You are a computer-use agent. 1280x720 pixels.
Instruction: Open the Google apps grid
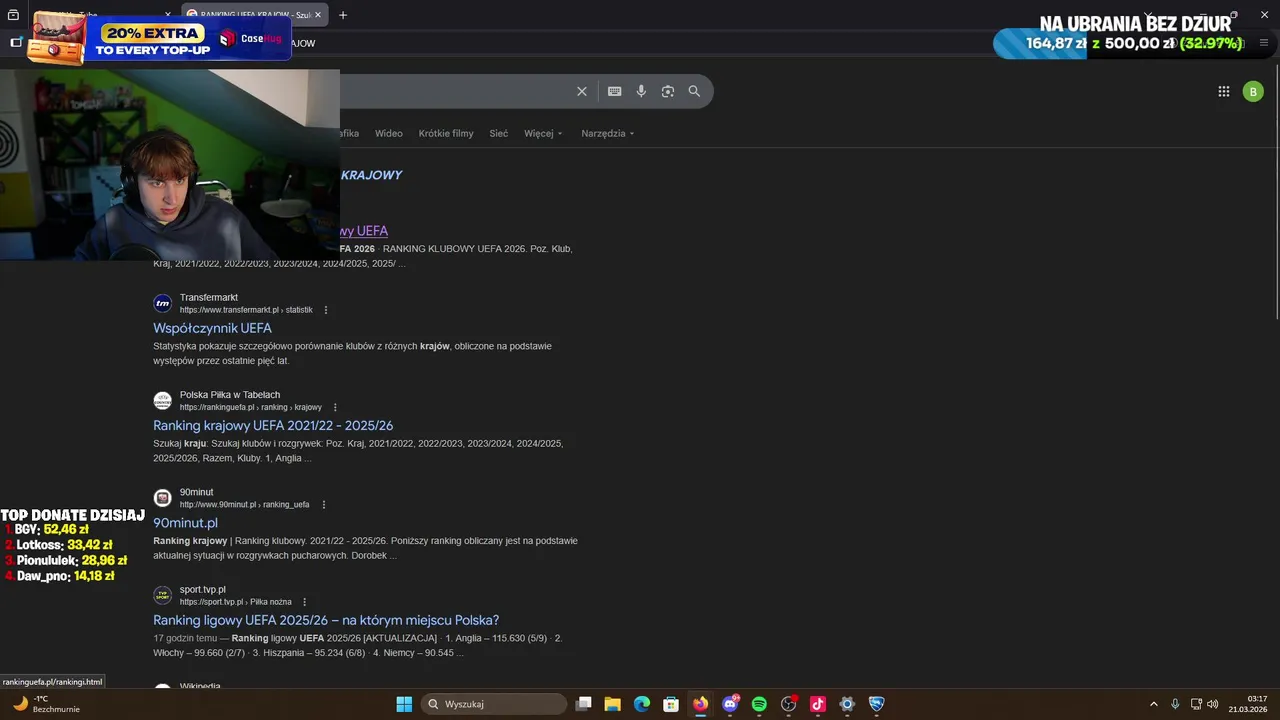(1224, 91)
